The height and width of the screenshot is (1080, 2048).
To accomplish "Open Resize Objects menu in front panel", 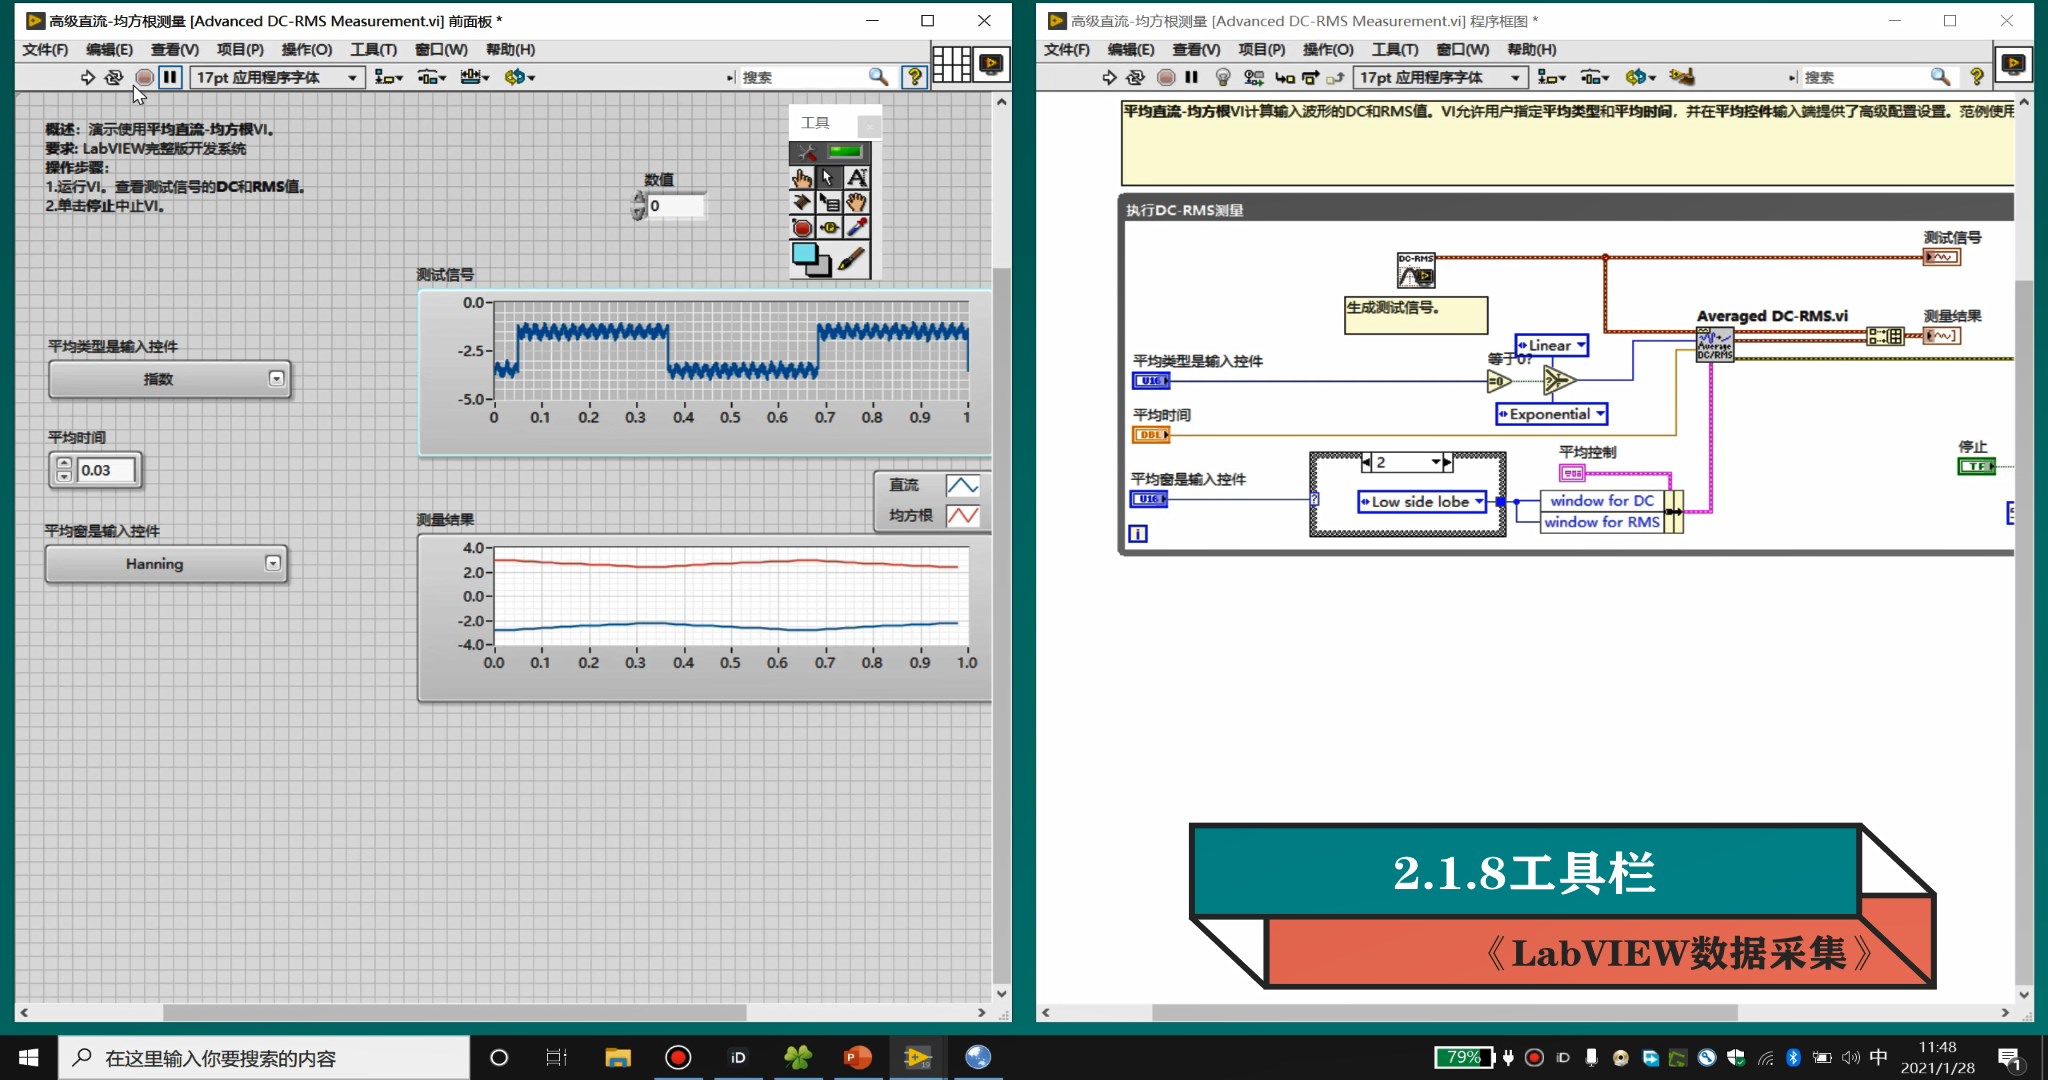I will 474,77.
